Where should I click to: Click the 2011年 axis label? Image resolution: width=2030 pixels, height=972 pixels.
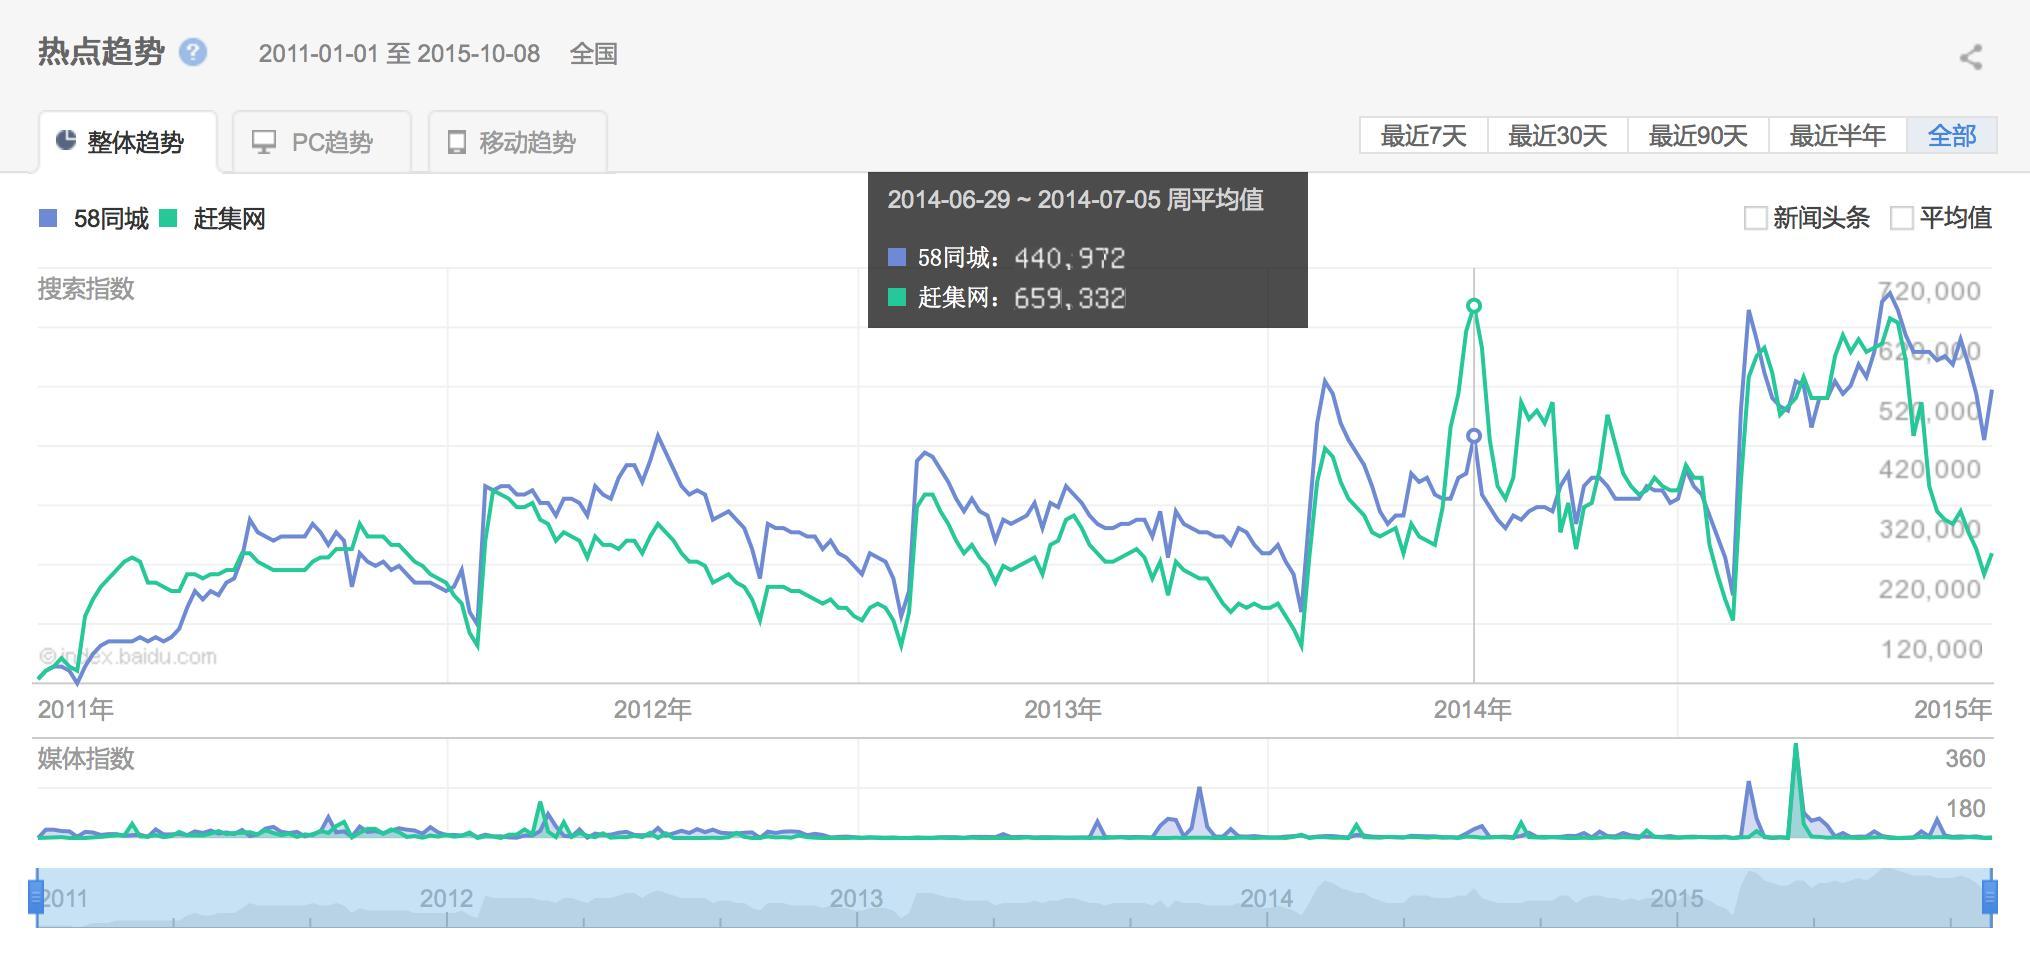point(76,710)
